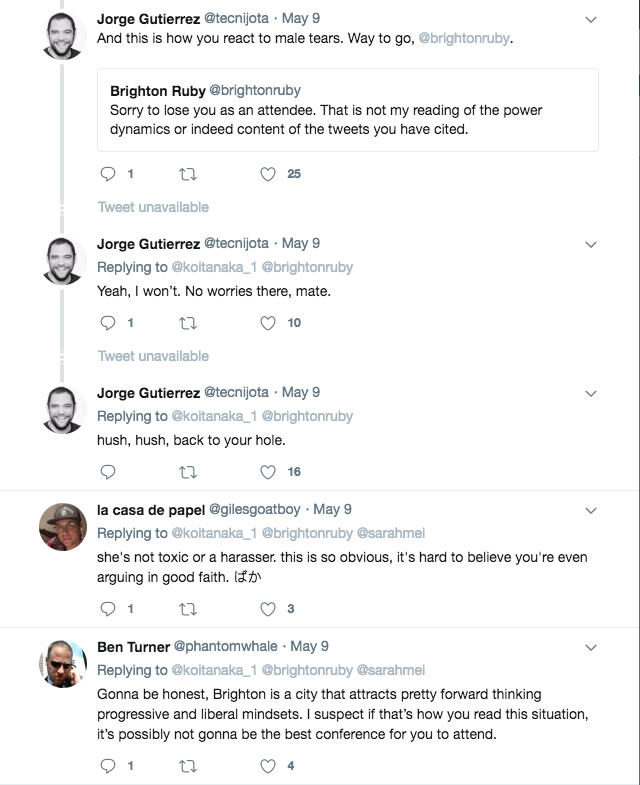Viewport: 640px width, 785px height.
Task: Open options chevron on la casa de papel tweet
Action: (591, 511)
